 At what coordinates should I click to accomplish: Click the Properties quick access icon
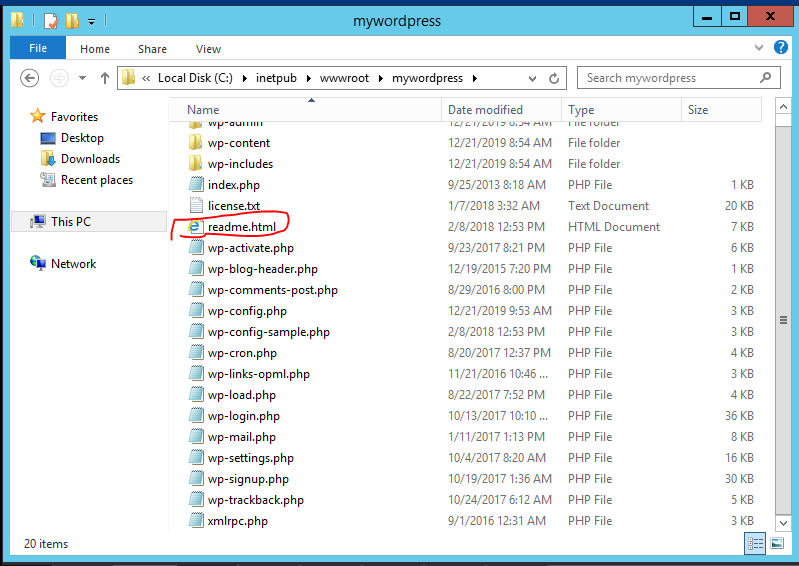[x=51, y=21]
